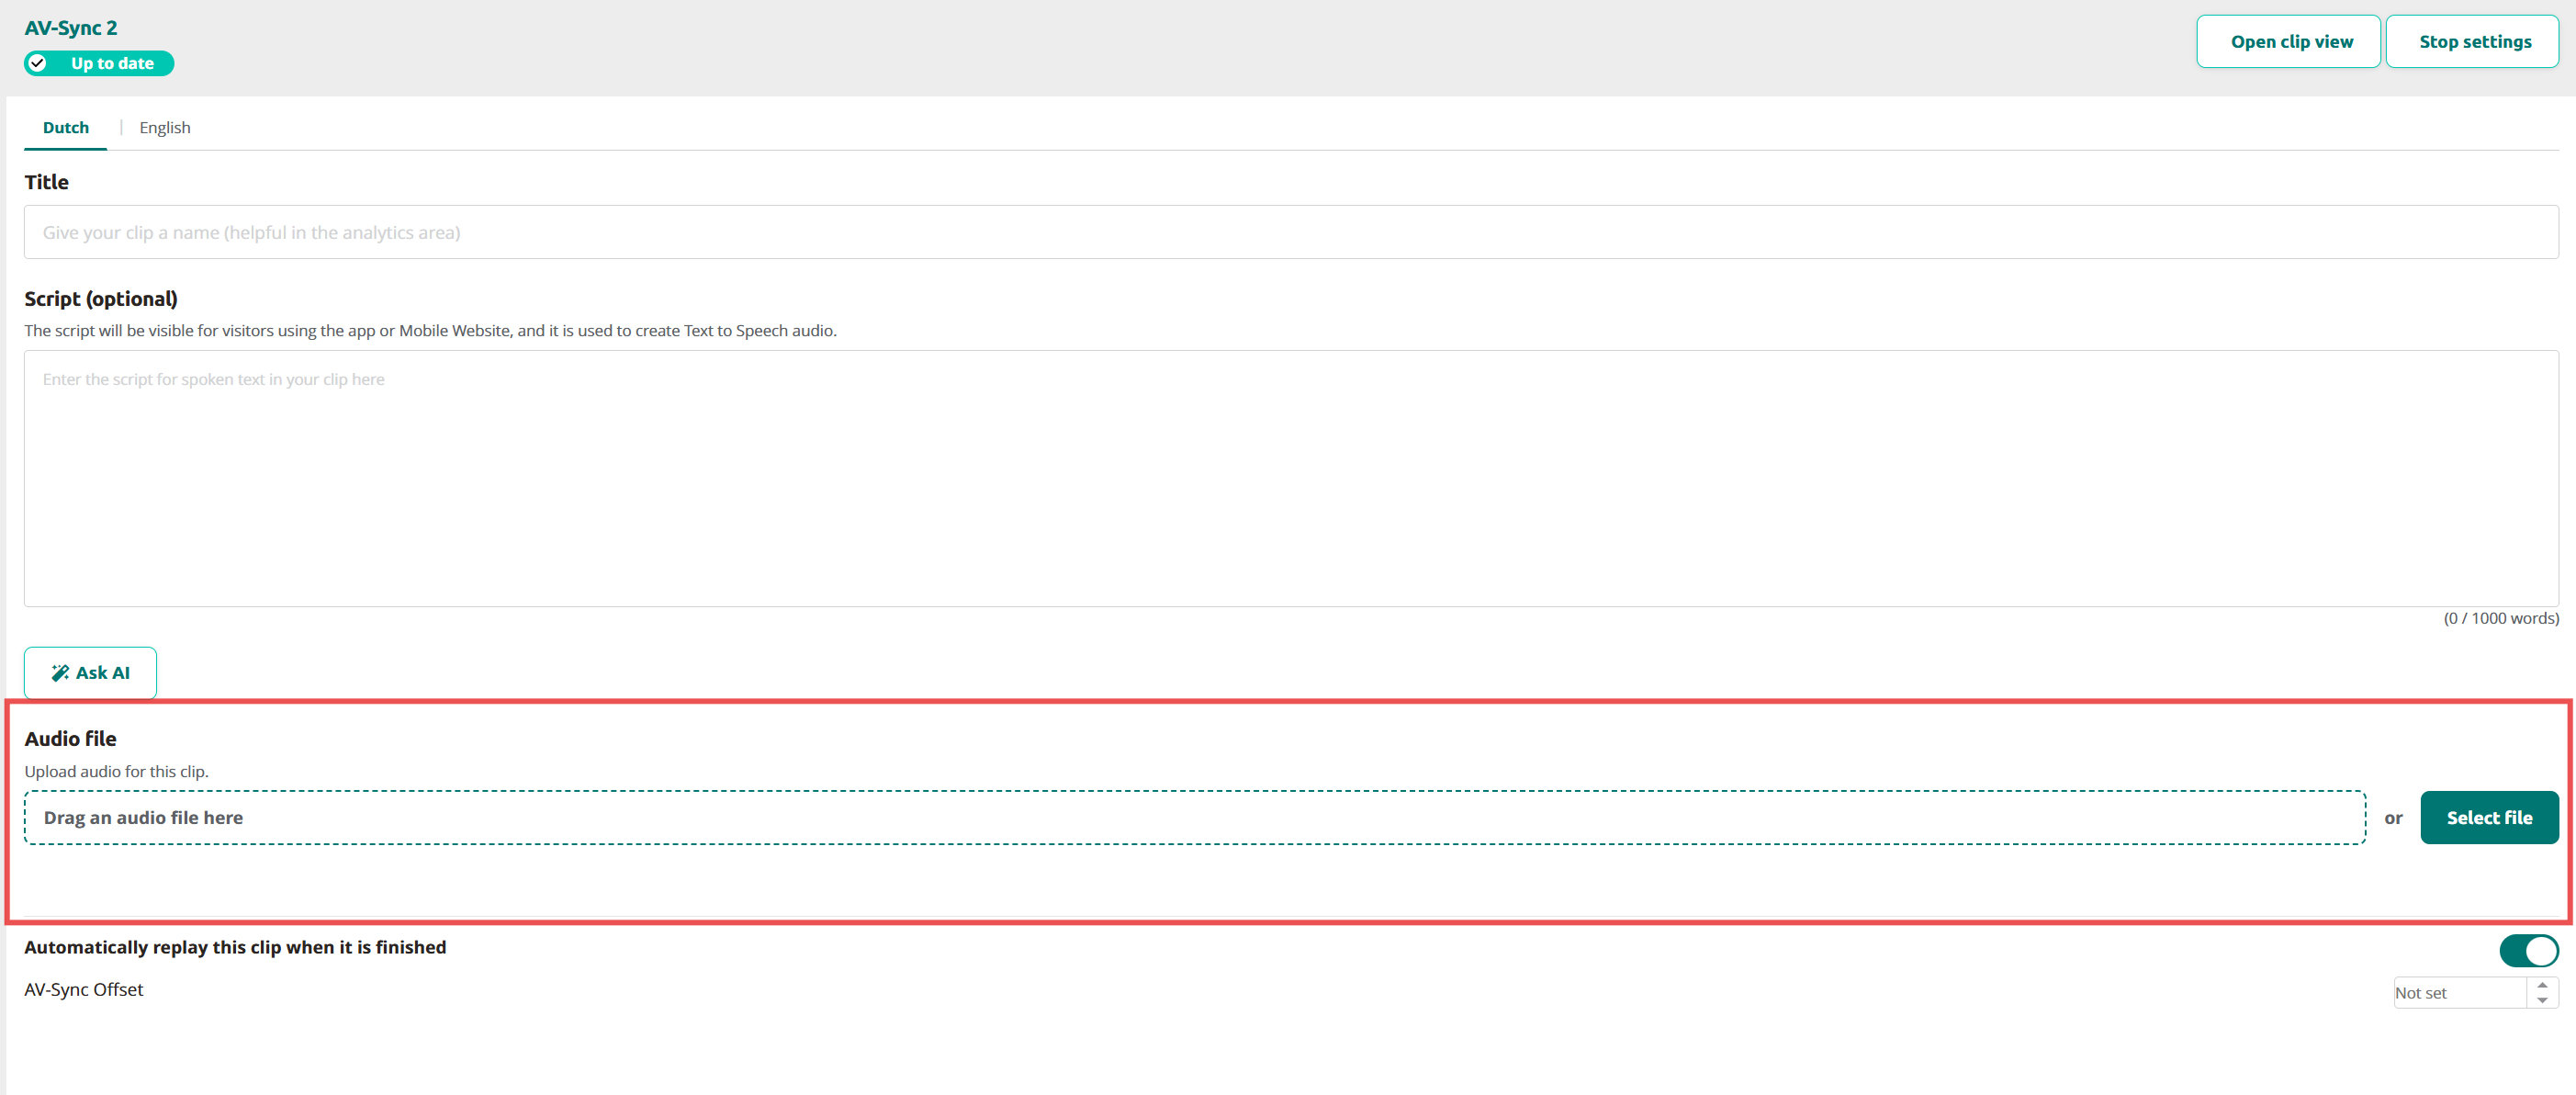2576x1095 pixels.
Task: Click the word count indicator
Action: pyautogui.click(x=2500, y=618)
